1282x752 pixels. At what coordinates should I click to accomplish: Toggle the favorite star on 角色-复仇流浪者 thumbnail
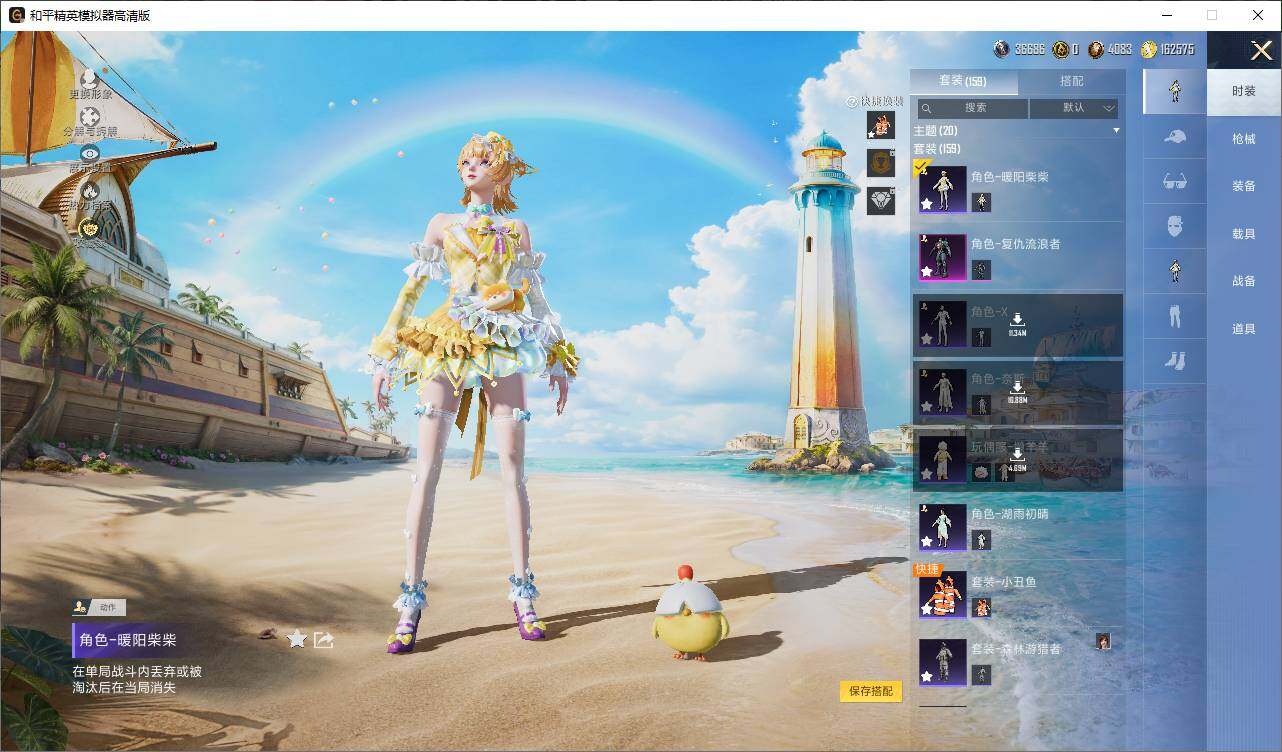tap(927, 272)
